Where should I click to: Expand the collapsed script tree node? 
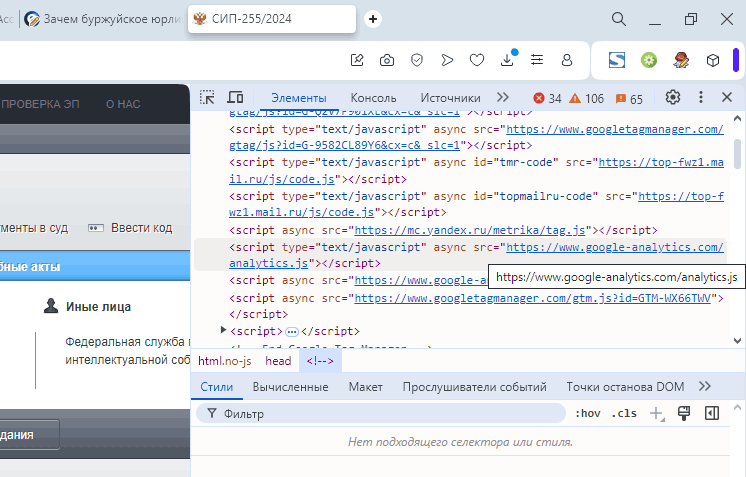pyautogui.click(x=224, y=330)
